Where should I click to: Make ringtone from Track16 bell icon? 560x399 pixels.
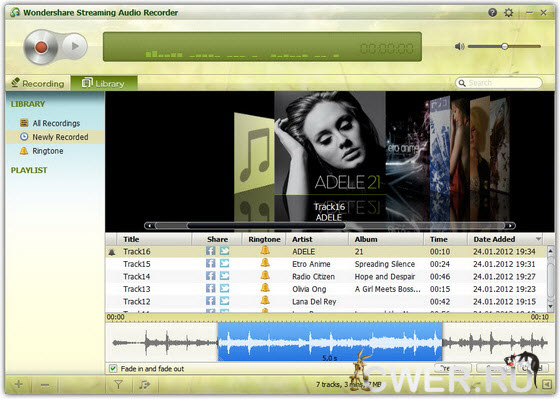[x=265, y=250]
